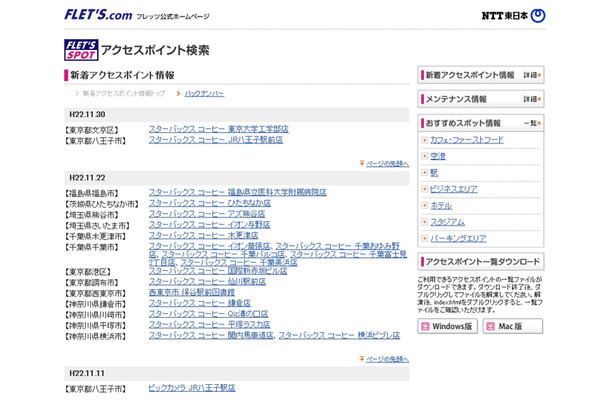Click the 【千葉県千葉市】 label
The height and width of the screenshot is (400, 610).
point(91,247)
